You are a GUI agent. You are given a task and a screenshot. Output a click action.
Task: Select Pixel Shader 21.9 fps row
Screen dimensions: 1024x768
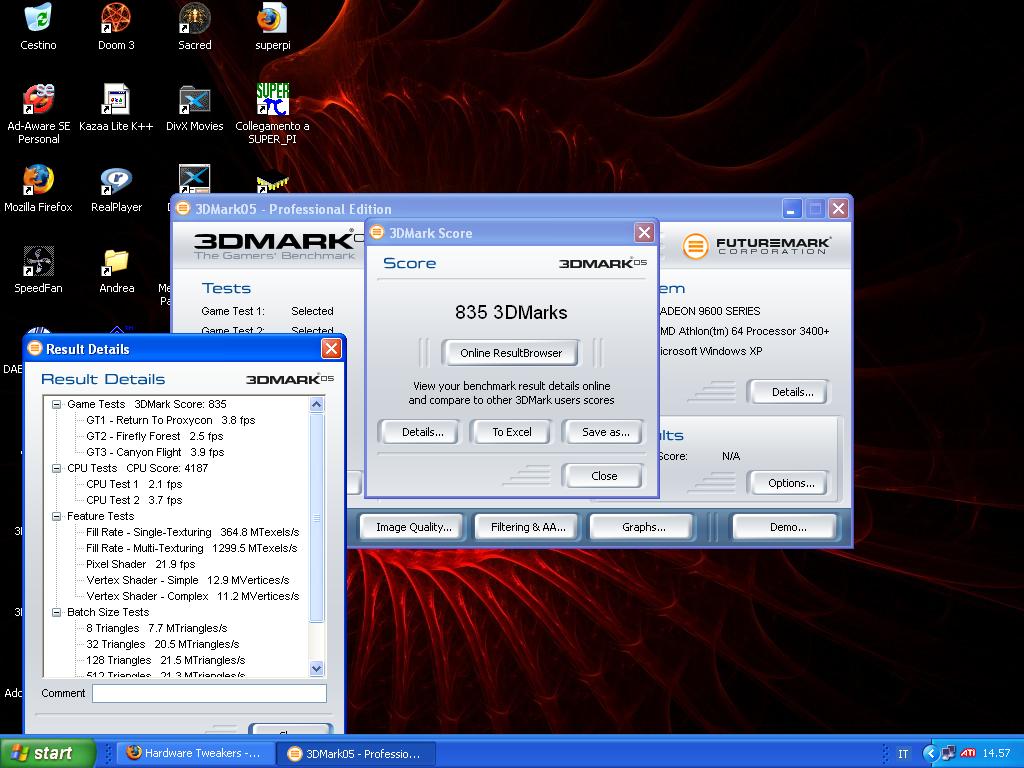click(140, 564)
